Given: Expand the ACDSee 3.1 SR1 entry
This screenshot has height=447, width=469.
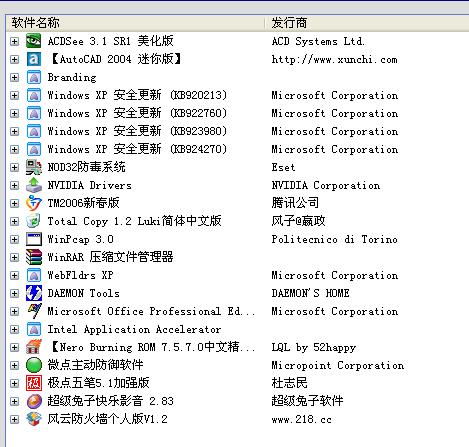Looking at the screenshot, I should pyautogui.click(x=14, y=41).
